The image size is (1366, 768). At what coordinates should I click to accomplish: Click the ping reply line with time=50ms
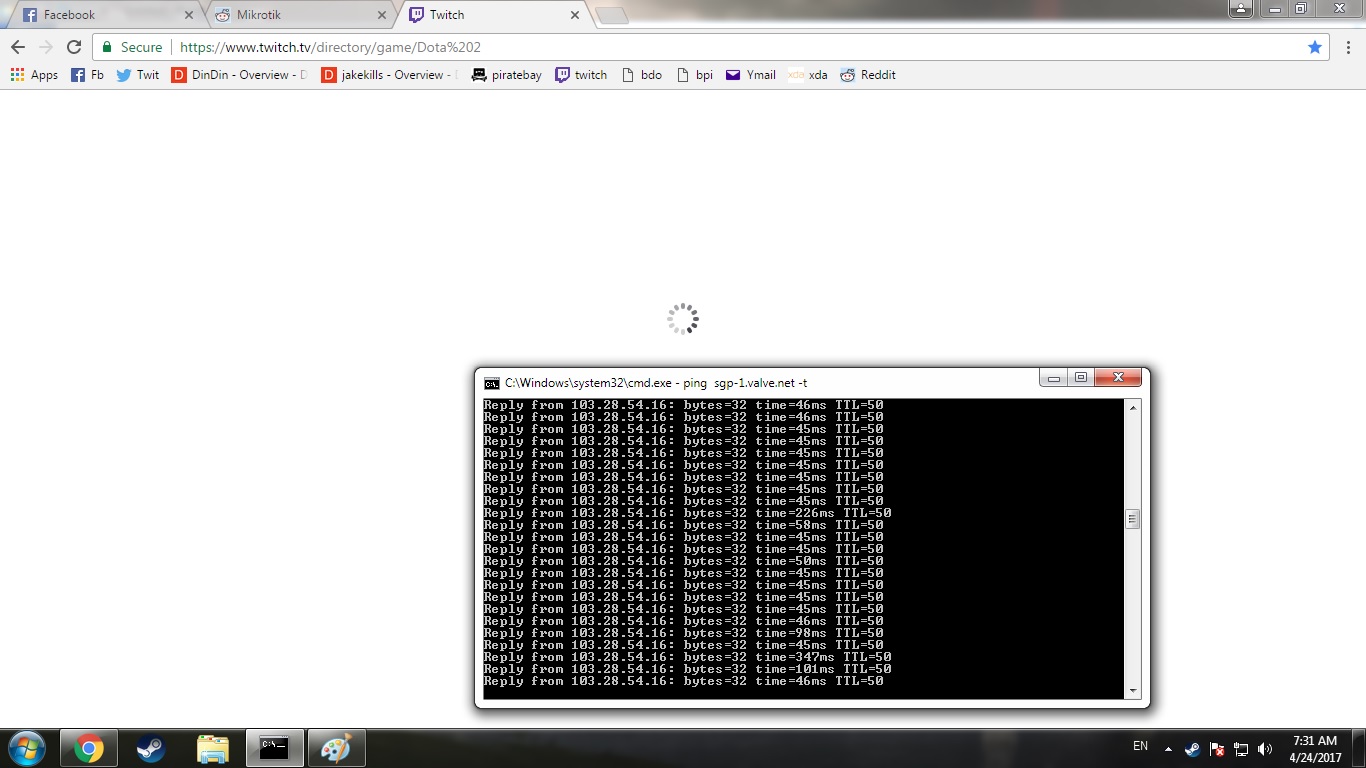pos(684,561)
